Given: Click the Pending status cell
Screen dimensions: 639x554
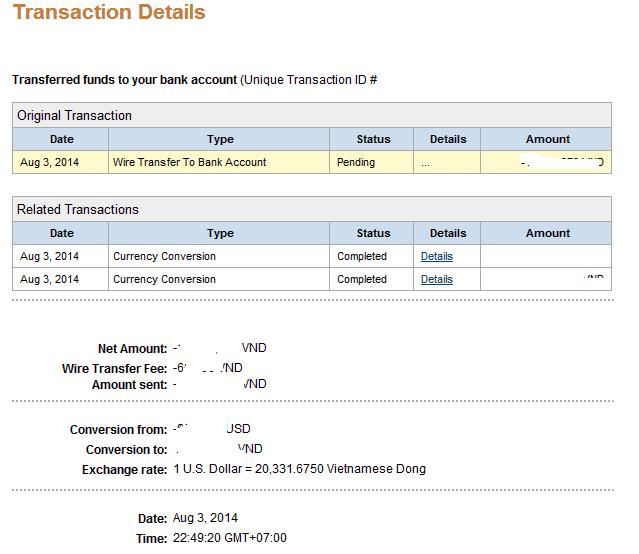Looking at the screenshot, I should 356,162.
